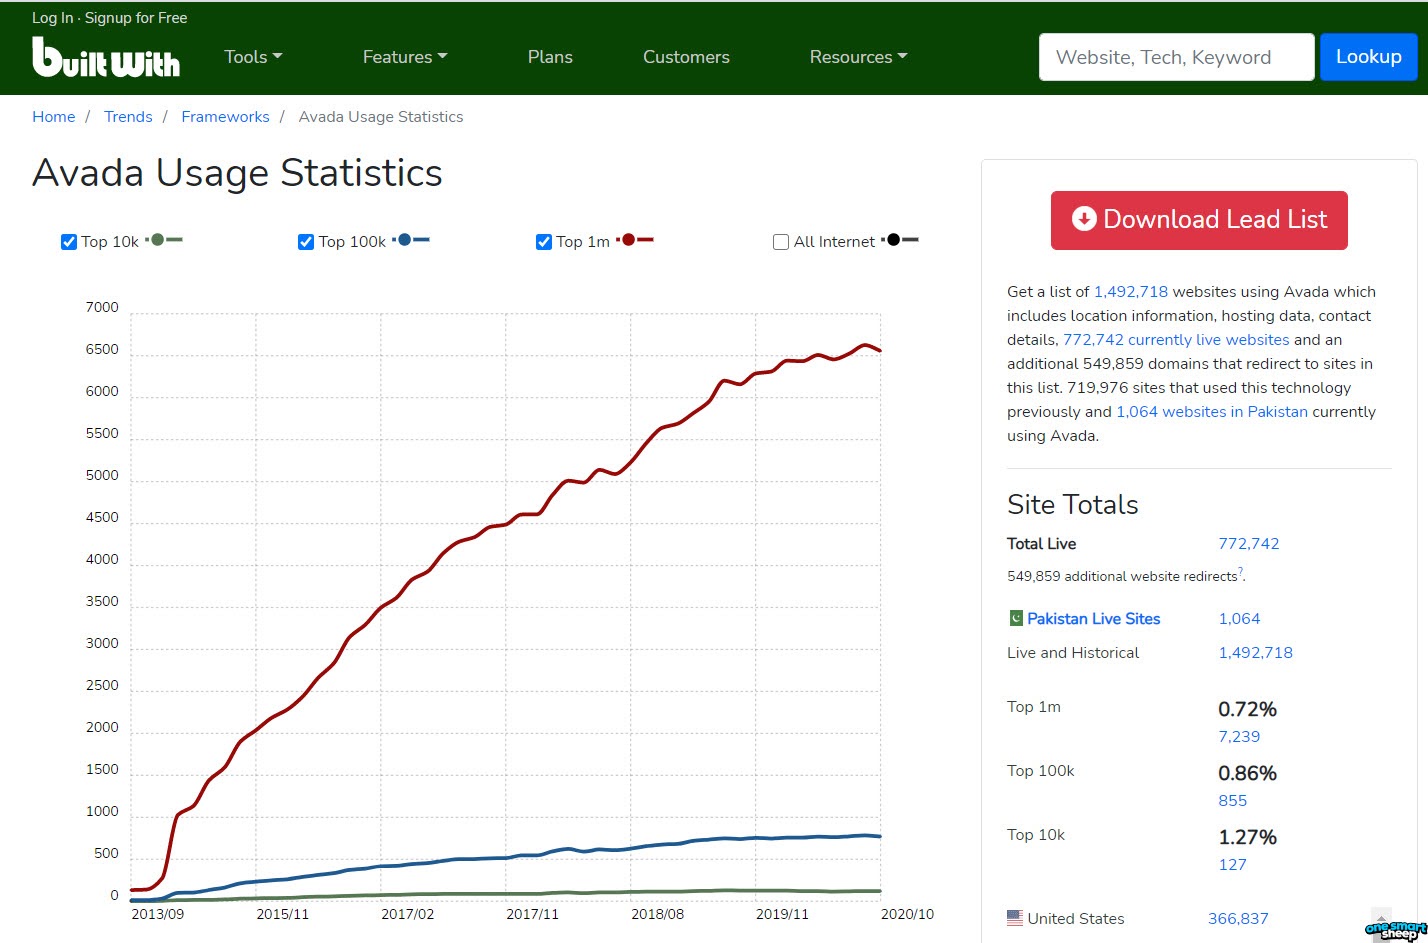Open 1,064 websites in Pakistan link
The width and height of the screenshot is (1428, 943).
[1212, 412]
